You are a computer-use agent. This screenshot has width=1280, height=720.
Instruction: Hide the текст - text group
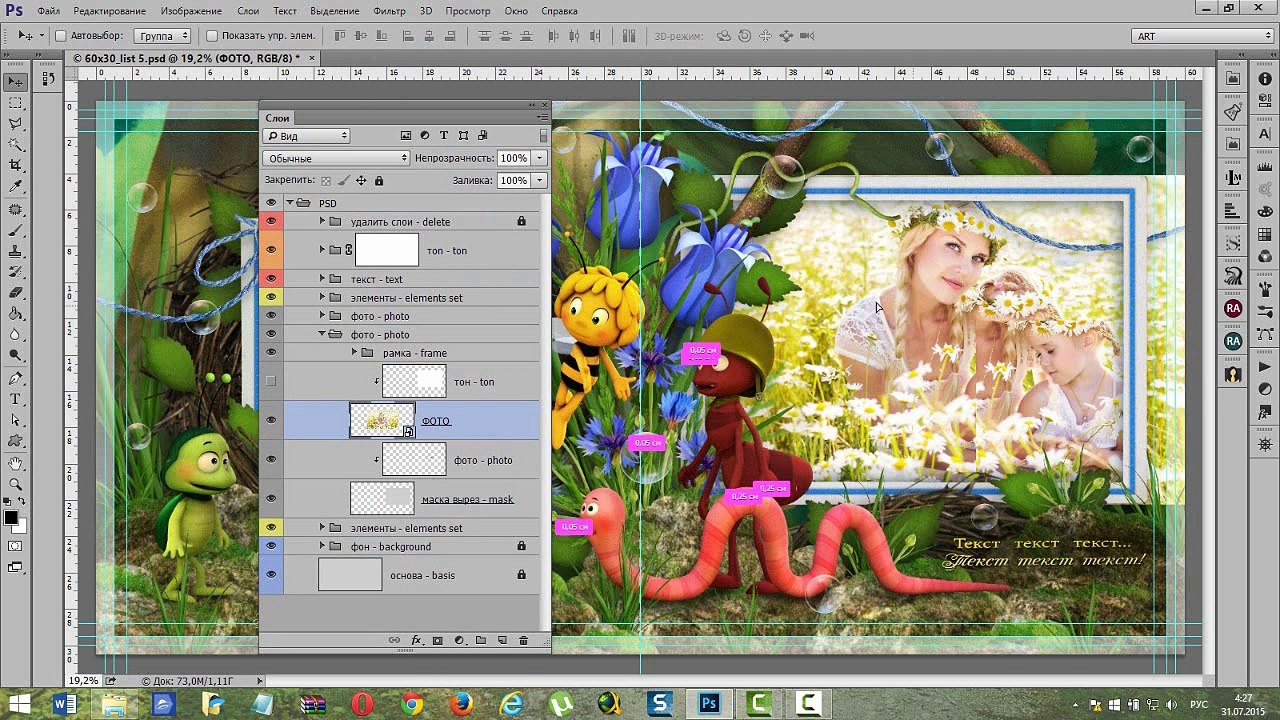tap(271, 279)
